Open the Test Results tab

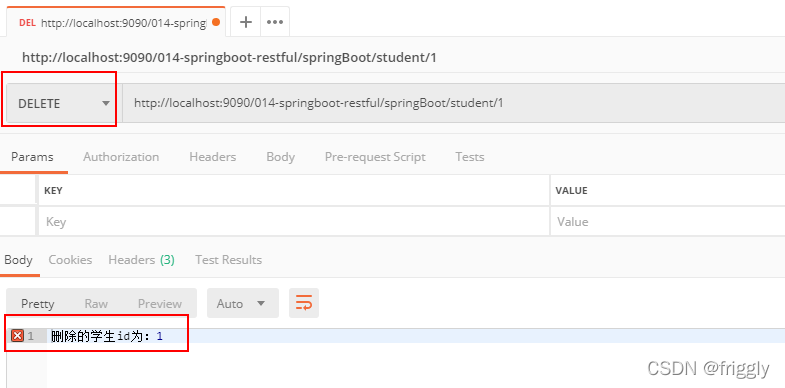[x=228, y=260]
